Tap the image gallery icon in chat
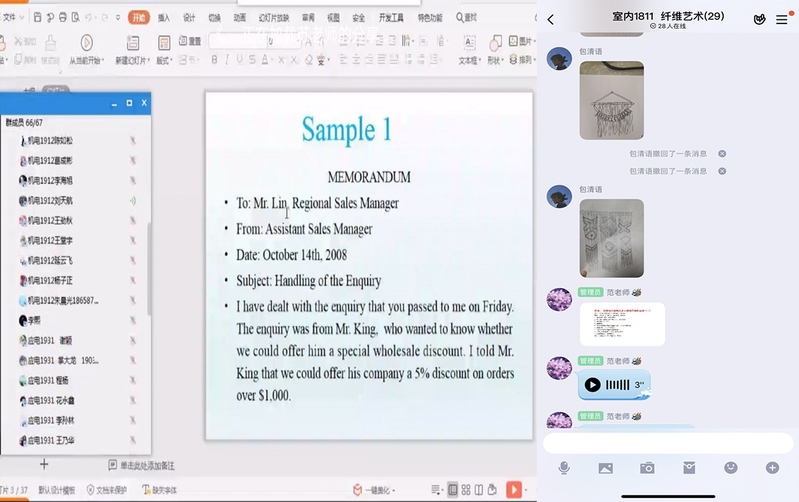Image resolution: width=799 pixels, height=502 pixels. [605, 468]
